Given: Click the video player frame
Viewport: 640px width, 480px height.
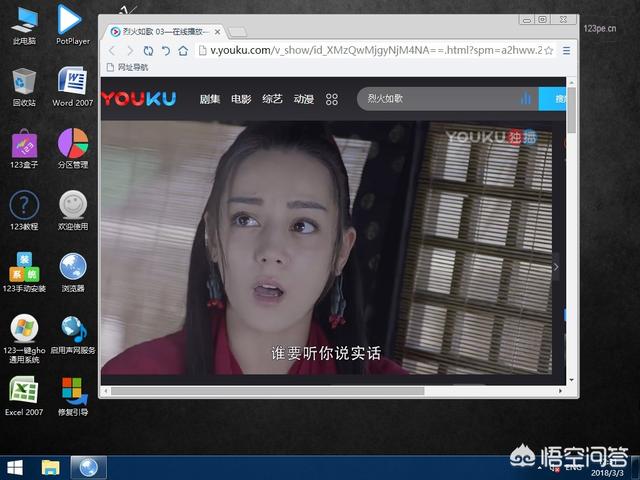Looking at the screenshot, I should (x=327, y=248).
